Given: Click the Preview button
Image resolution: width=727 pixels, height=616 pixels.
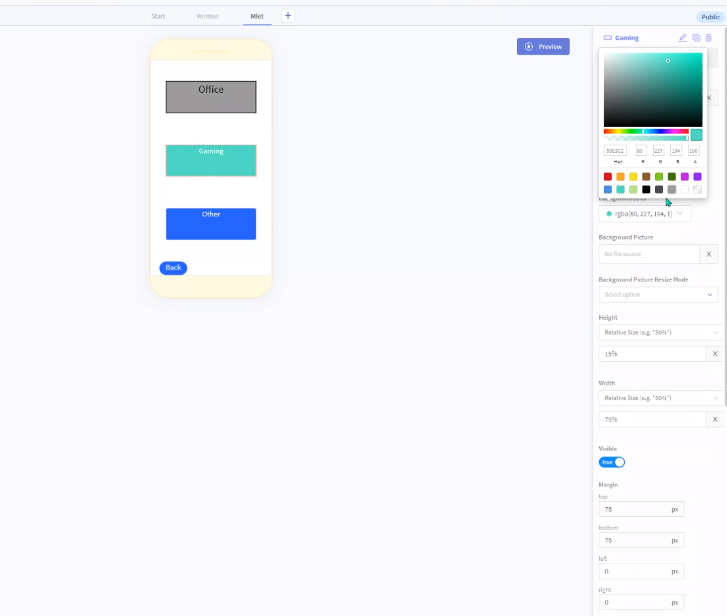Looking at the screenshot, I should (x=543, y=46).
